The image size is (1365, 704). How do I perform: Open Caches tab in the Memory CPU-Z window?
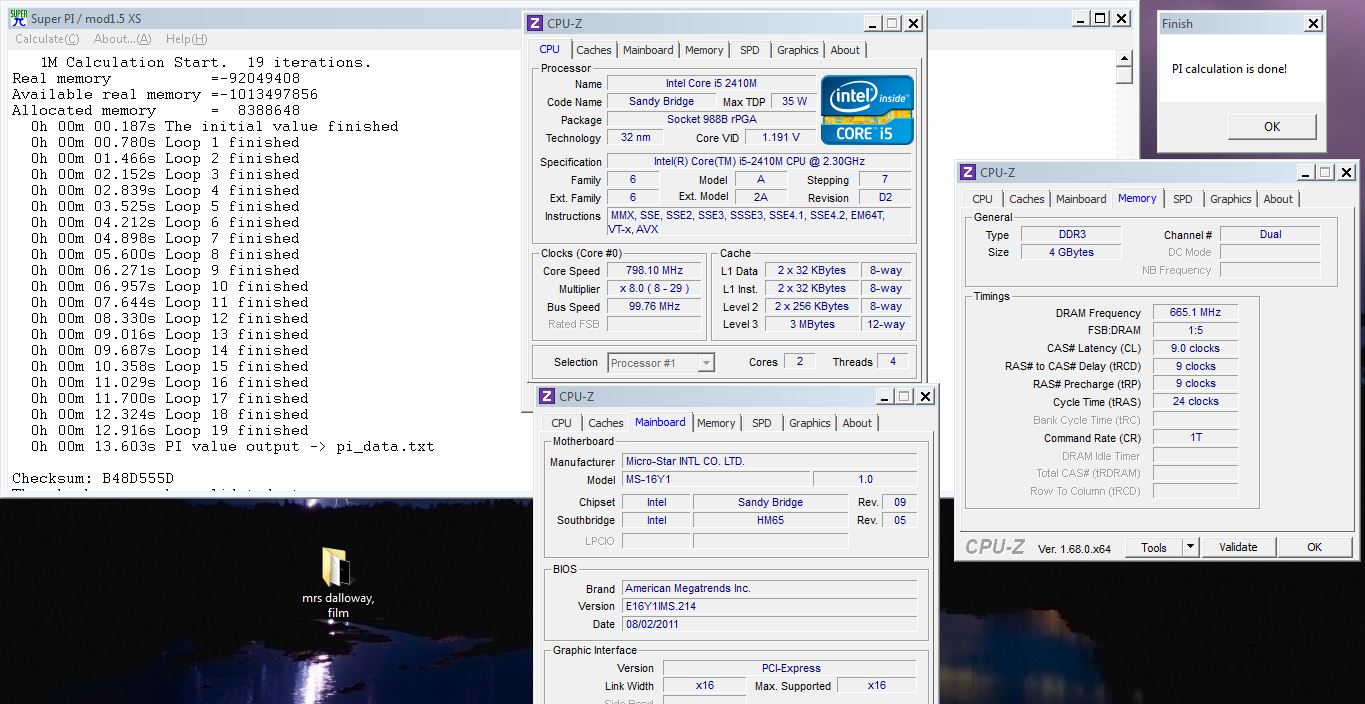click(x=1027, y=199)
